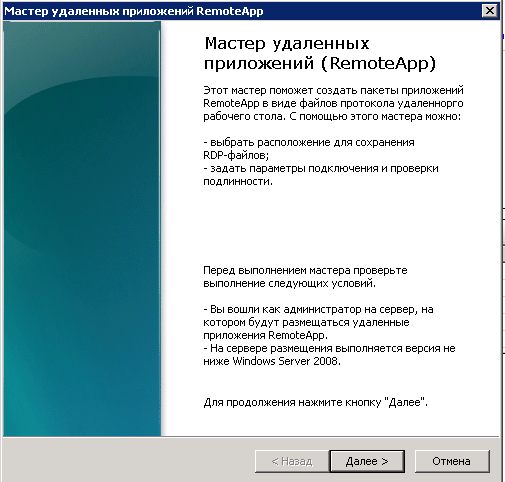The height and width of the screenshot is (482, 505).
Task: Click the "RDP-файлов;" text
Action: (x=236, y=155)
